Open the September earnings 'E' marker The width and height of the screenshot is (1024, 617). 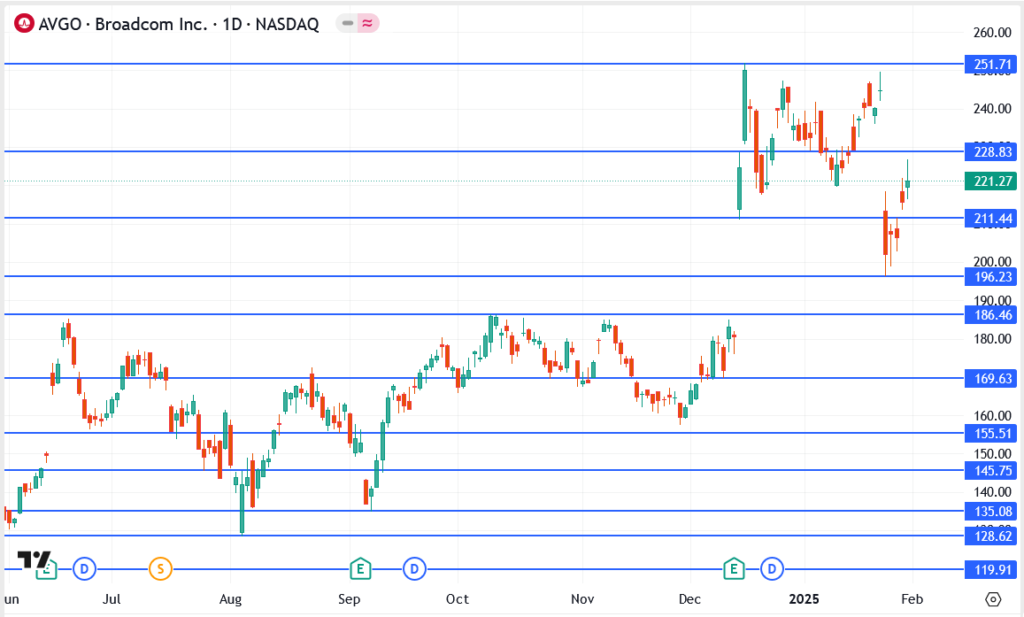(358, 569)
